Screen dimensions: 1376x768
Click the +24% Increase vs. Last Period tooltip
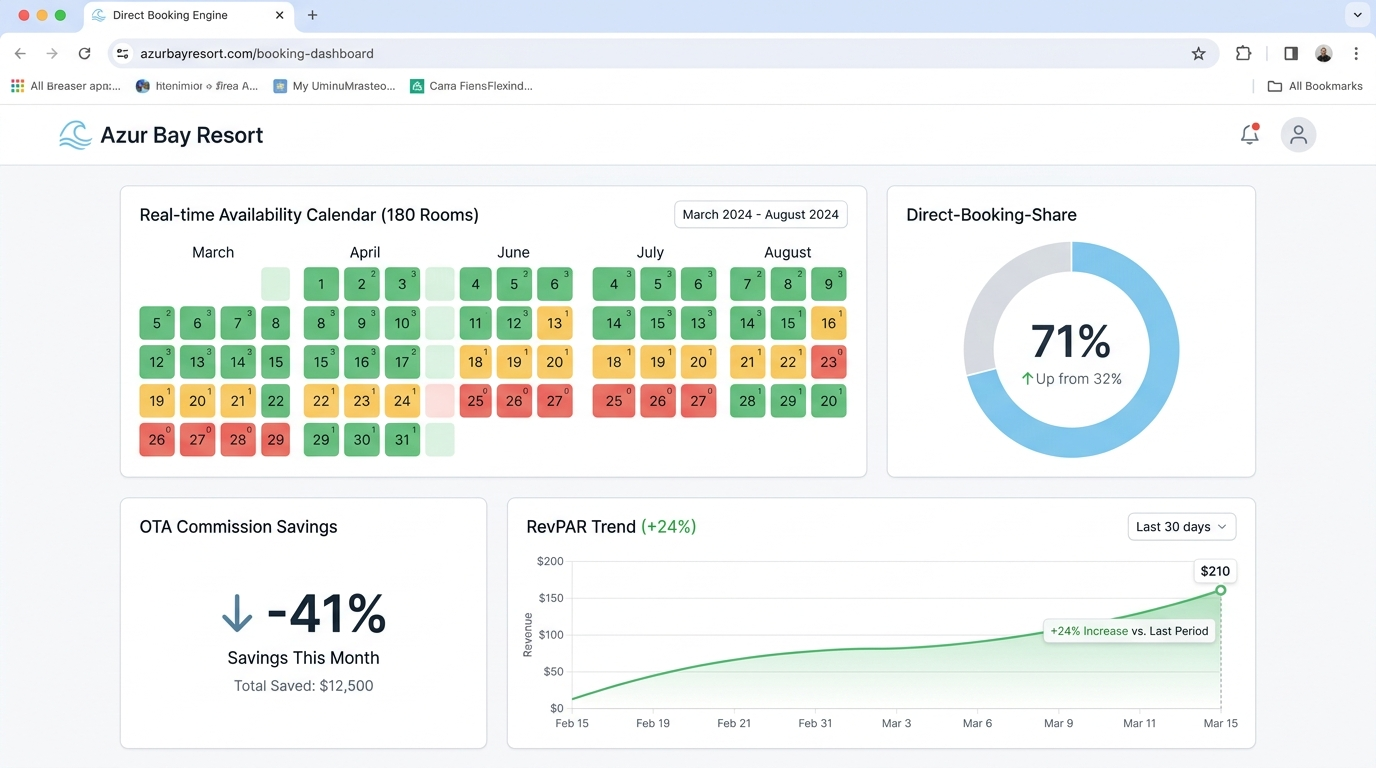click(1130, 631)
